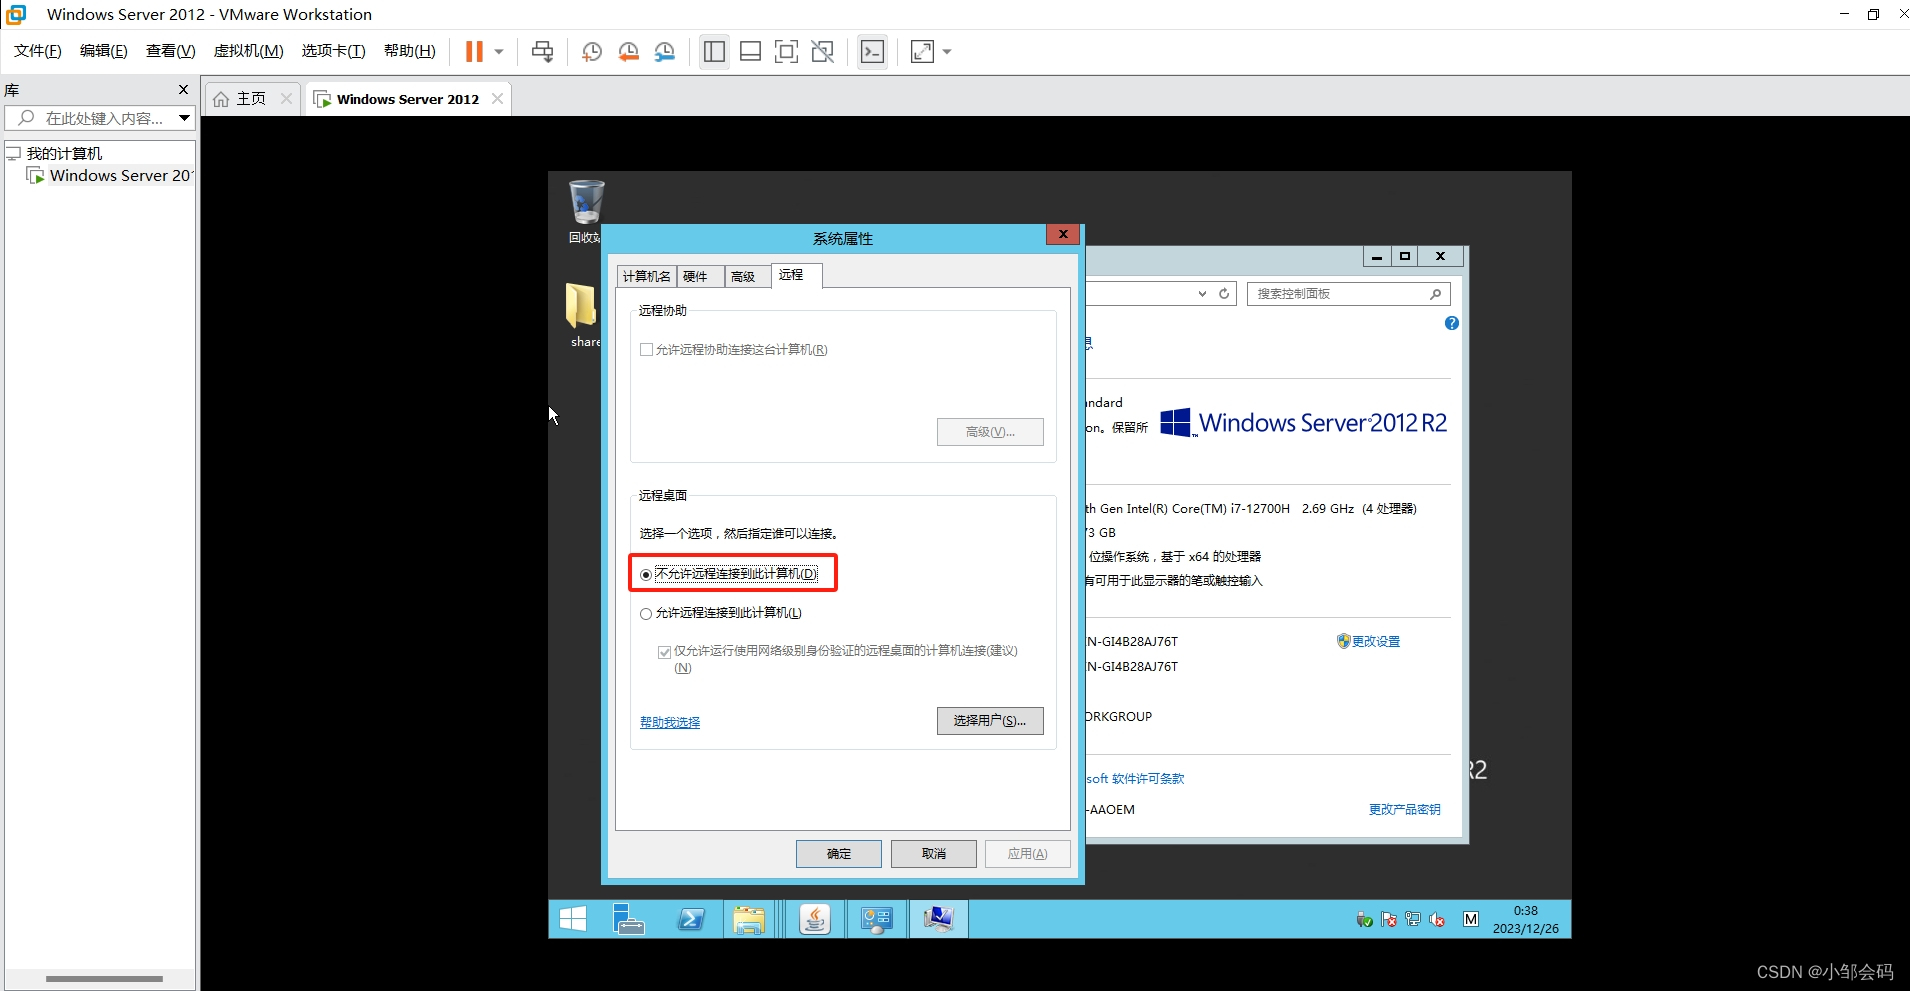Image resolution: width=1910 pixels, height=991 pixels.
Task: Open File Explorer from taskbar
Action: (748, 919)
